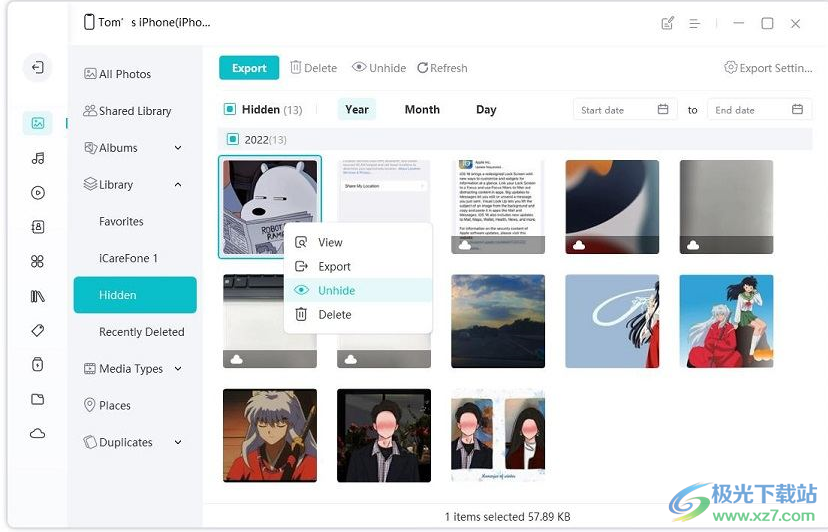Open the Photos section icon in sidebar
The image size is (828, 532).
click(x=37, y=123)
